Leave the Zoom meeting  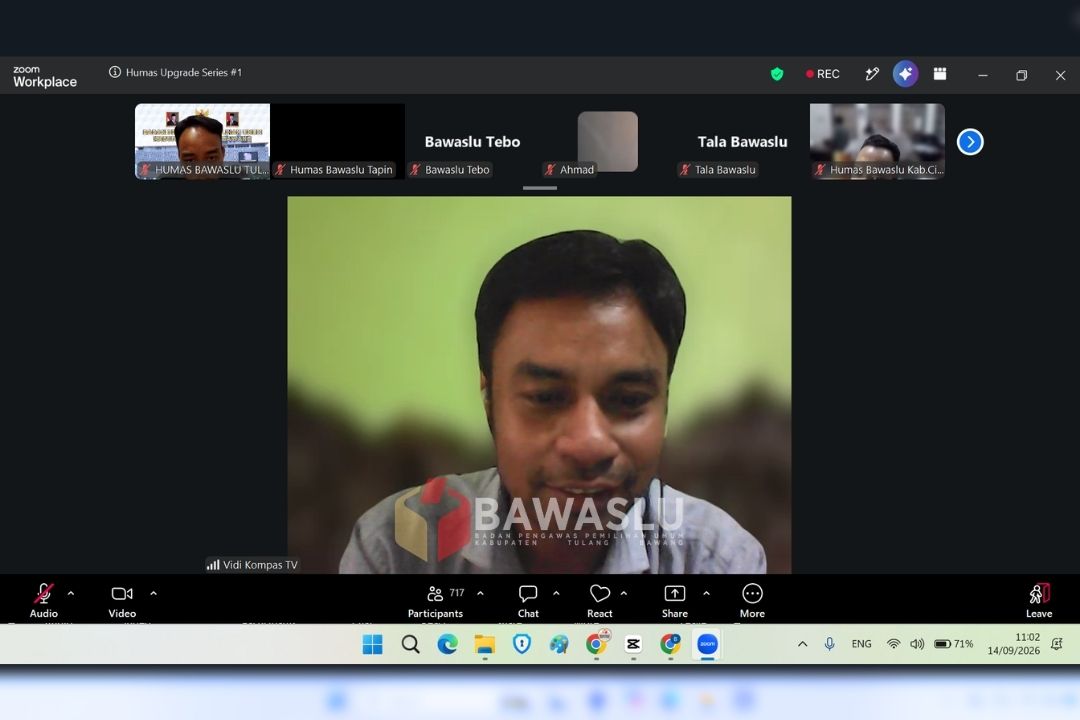pyautogui.click(x=1039, y=600)
